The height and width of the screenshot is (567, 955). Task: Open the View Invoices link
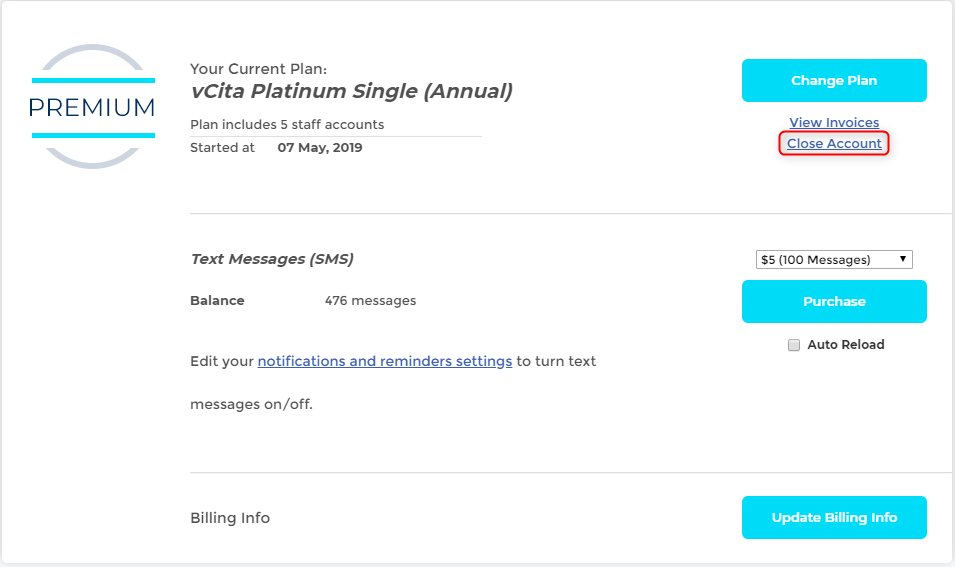(x=834, y=122)
